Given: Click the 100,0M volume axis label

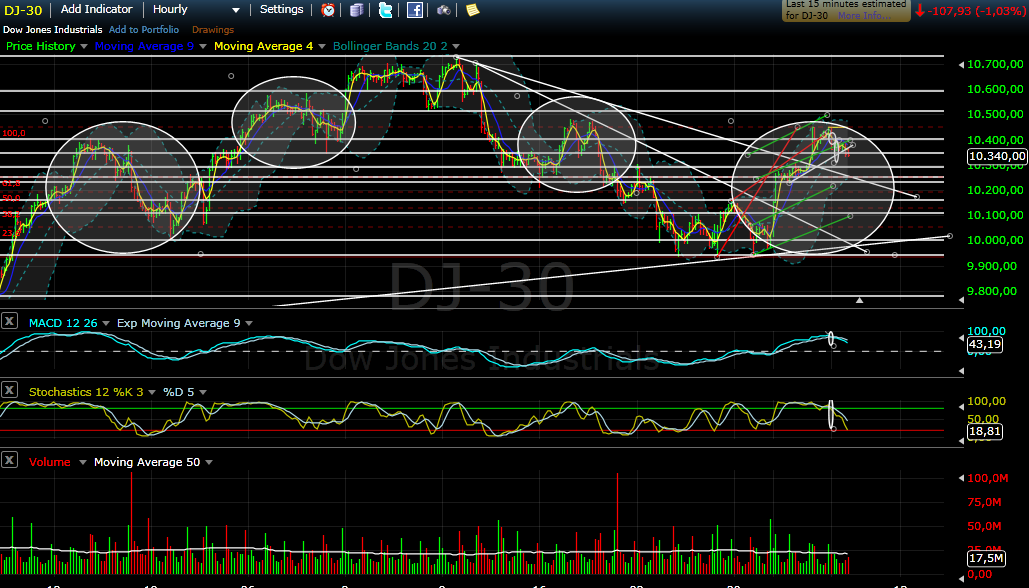Looking at the screenshot, I should 988,478.
